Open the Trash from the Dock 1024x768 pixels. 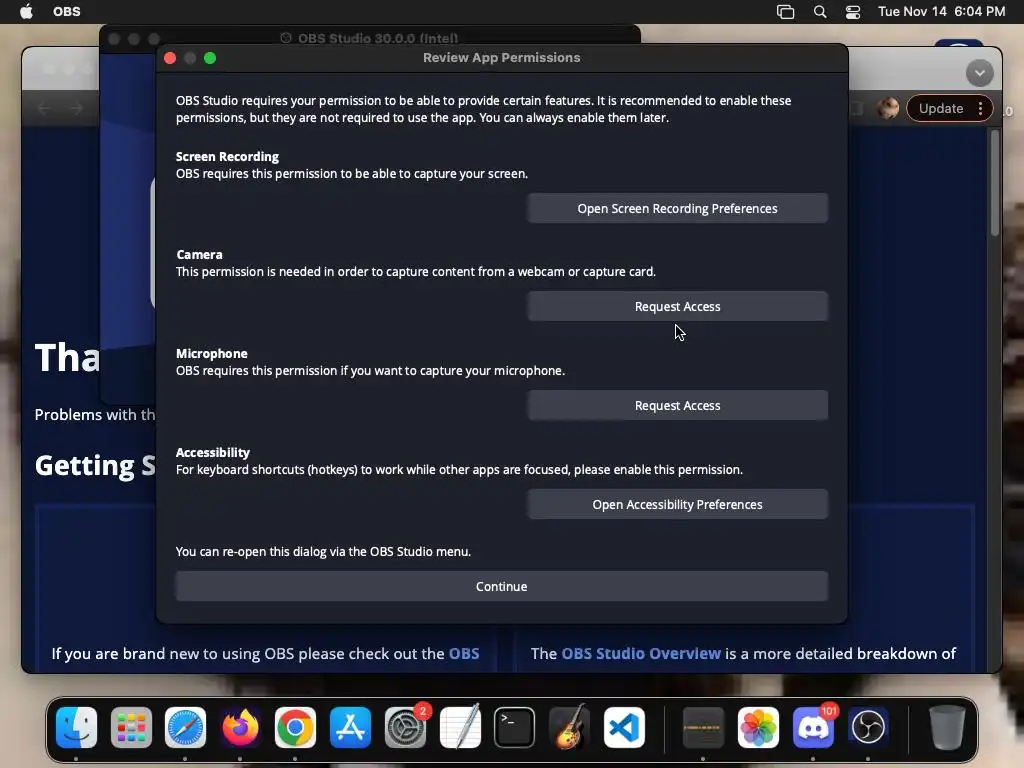coord(947,727)
